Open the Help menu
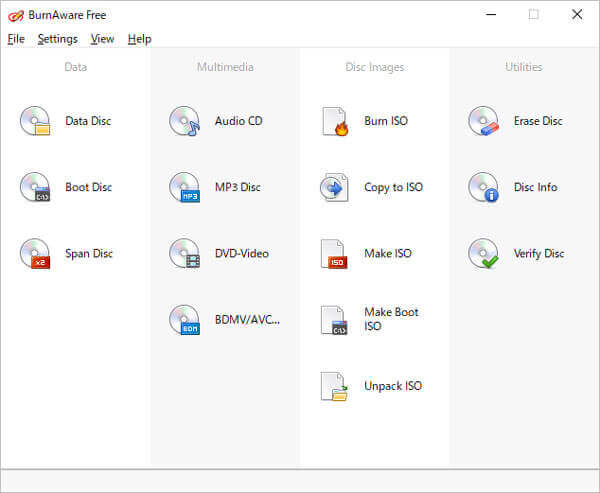Screen dimensions: 600x493 click(x=139, y=39)
